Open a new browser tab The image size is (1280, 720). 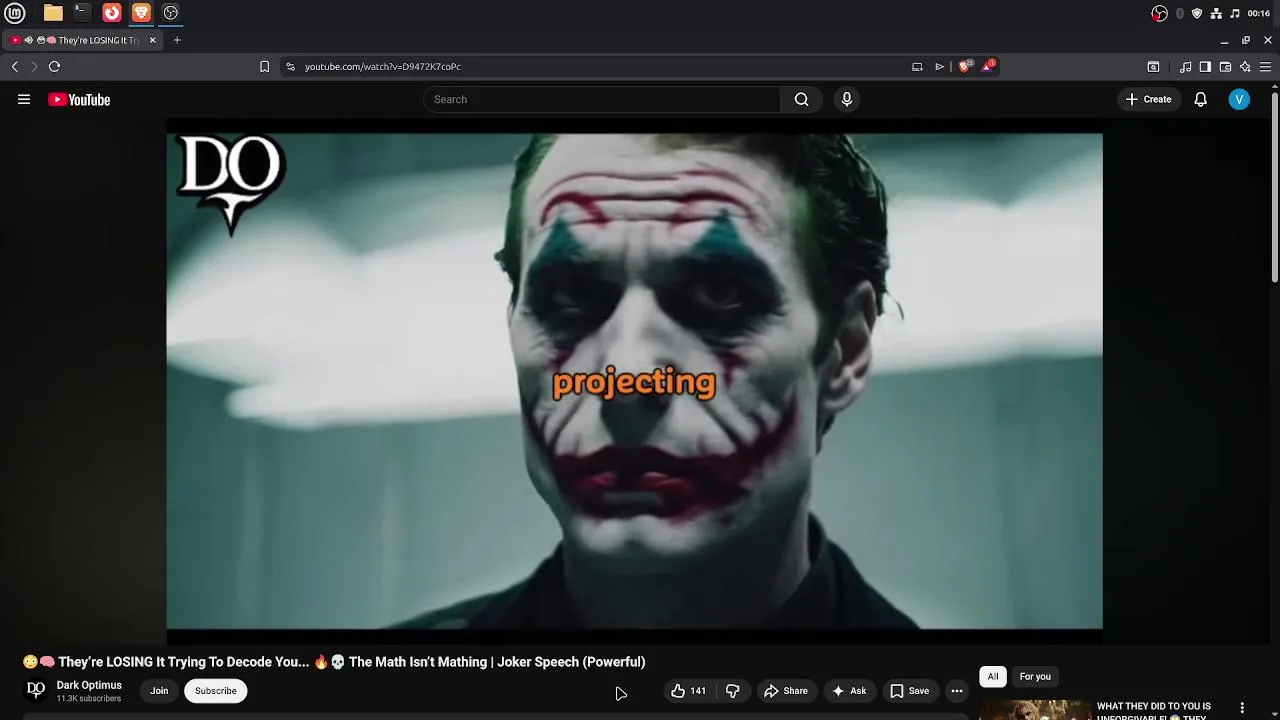(177, 40)
